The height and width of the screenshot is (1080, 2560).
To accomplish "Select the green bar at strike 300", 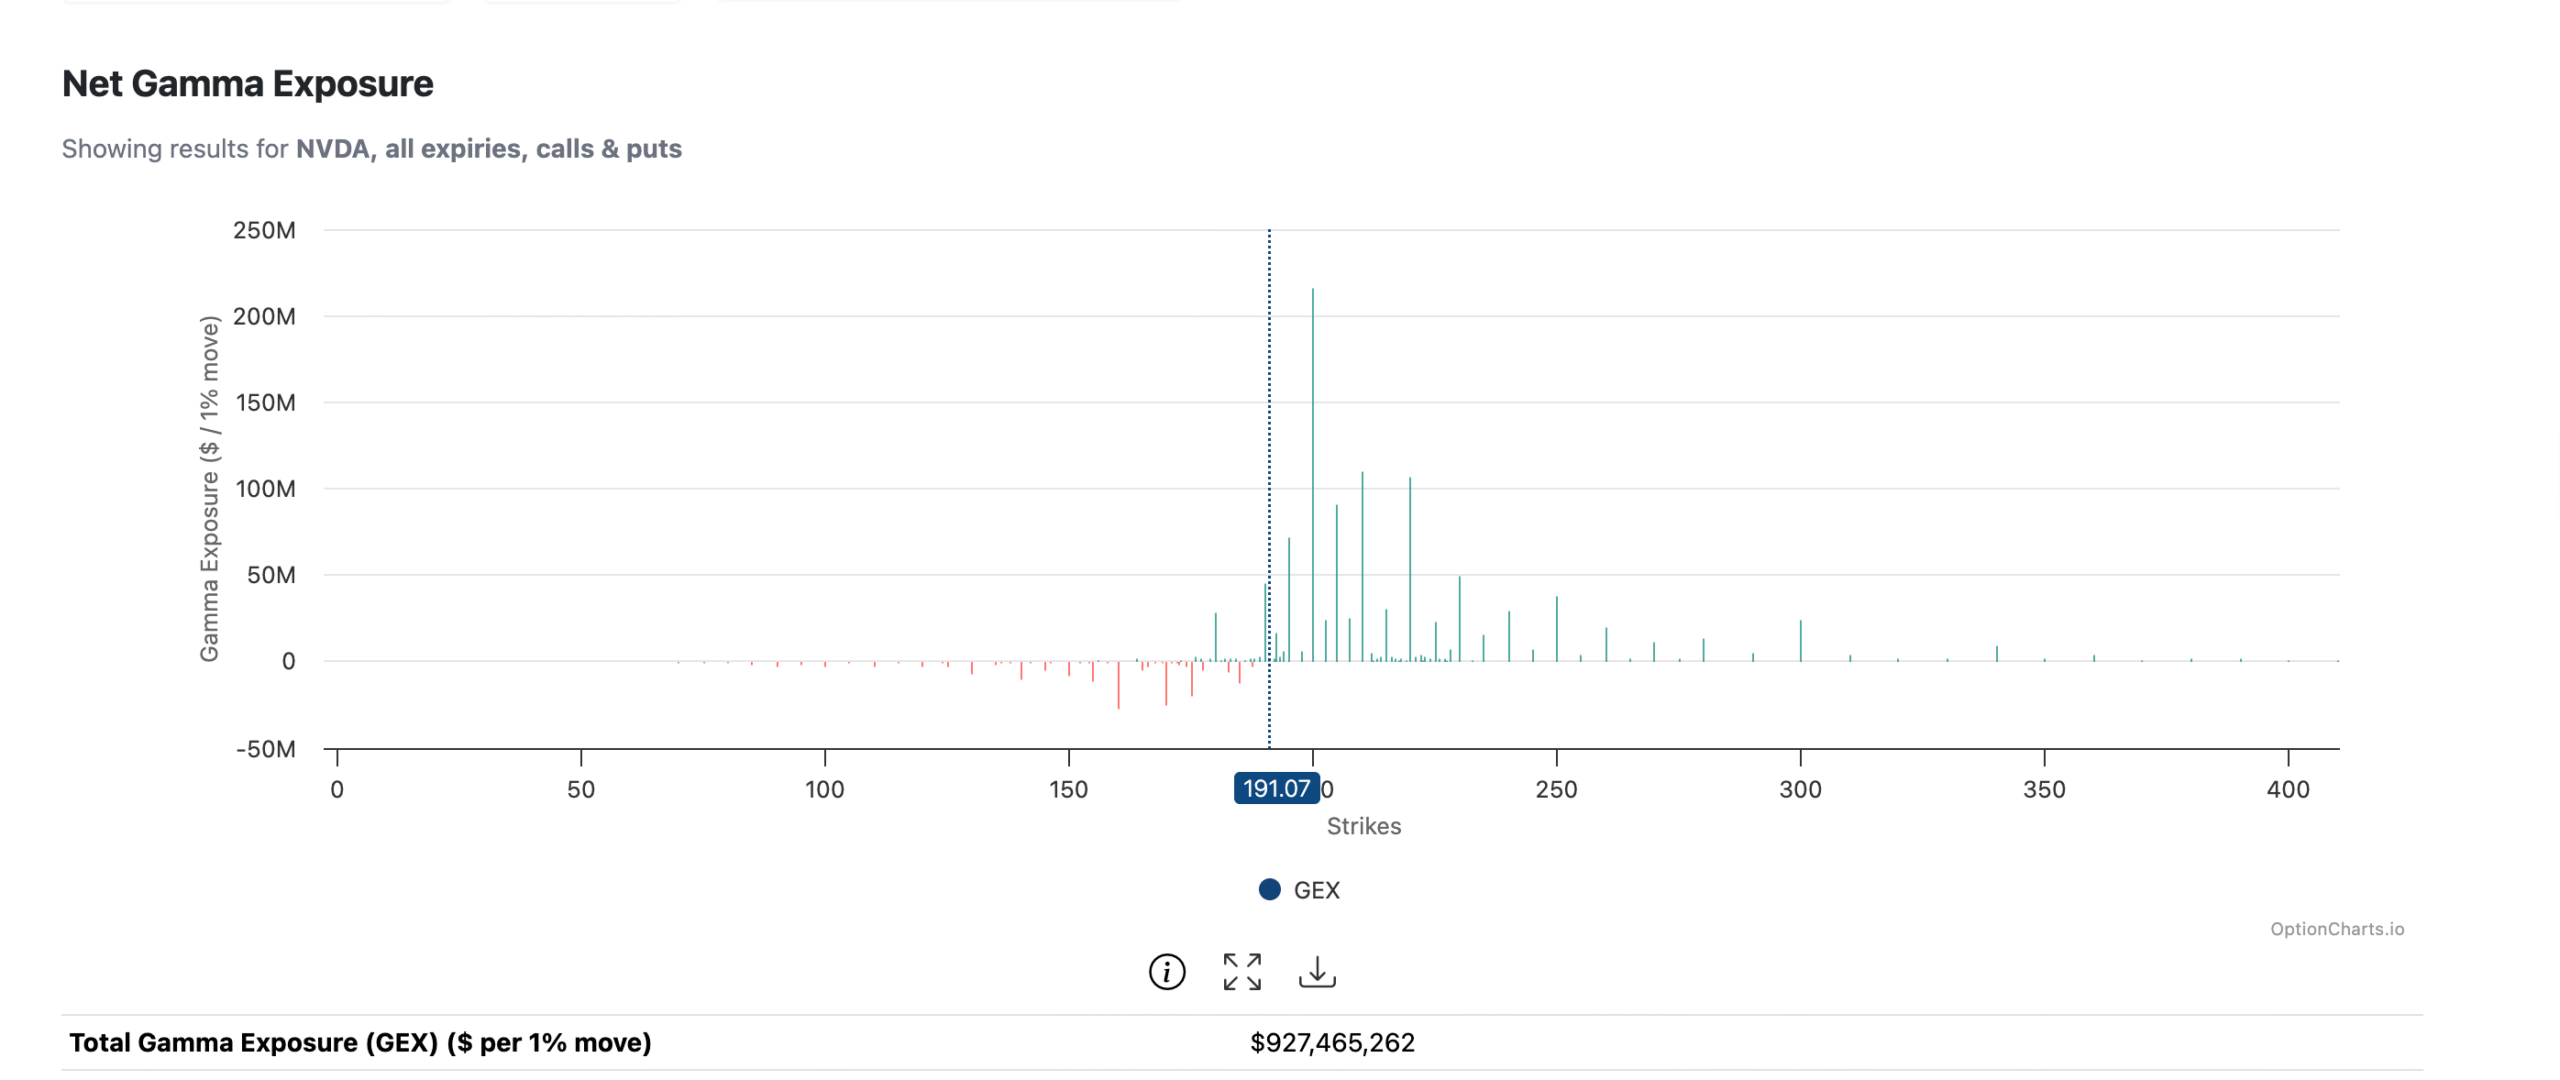I will (x=1800, y=641).
